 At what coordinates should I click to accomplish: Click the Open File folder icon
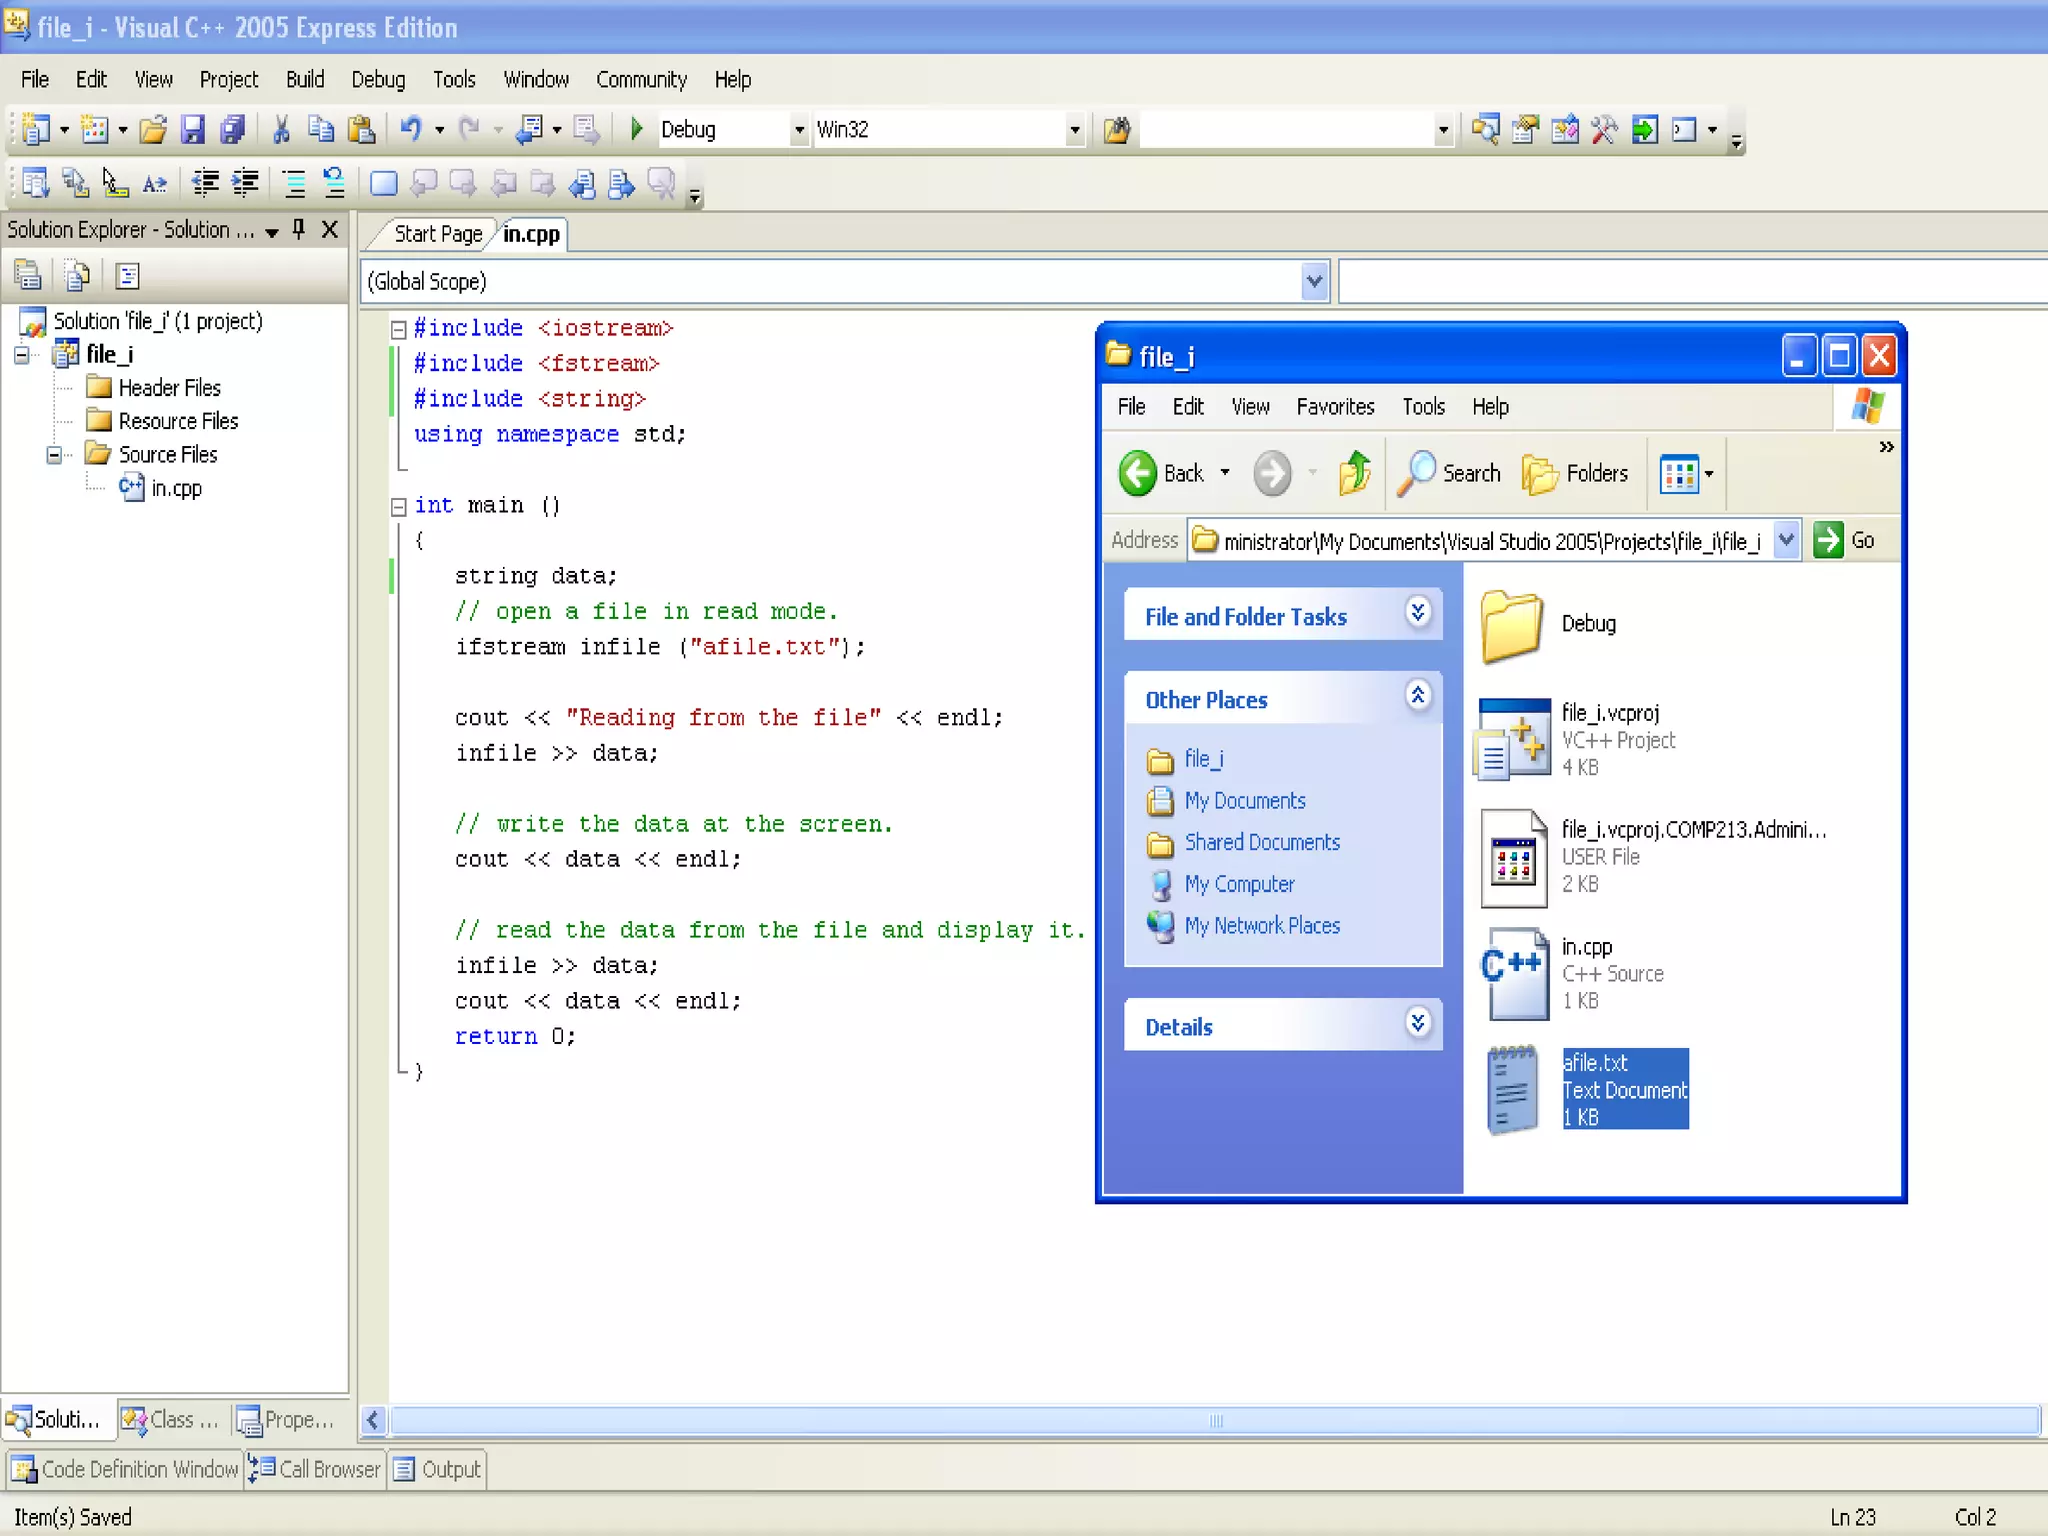(153, 129)
